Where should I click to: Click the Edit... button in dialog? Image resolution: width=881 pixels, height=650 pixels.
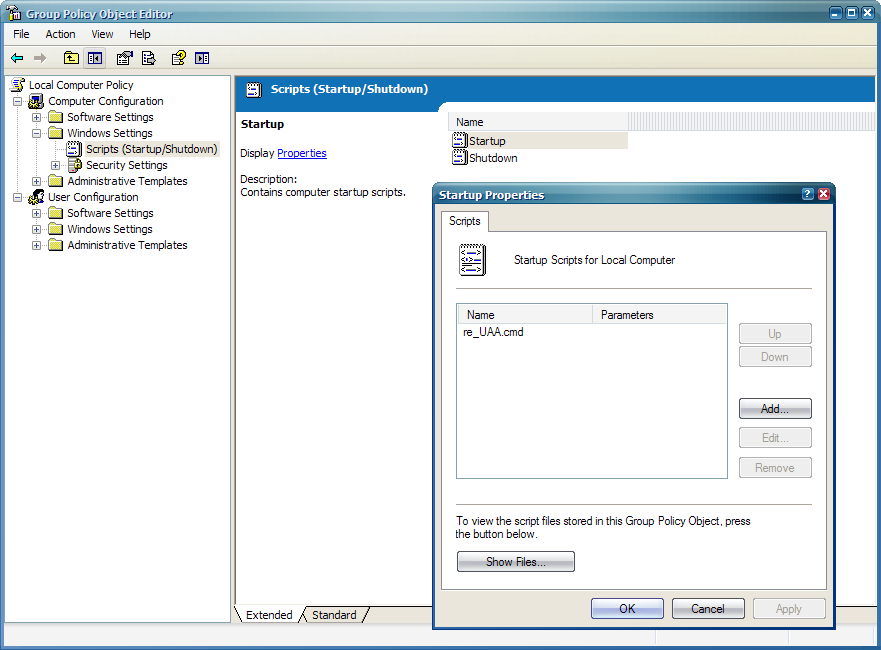(x=775, y=438)
